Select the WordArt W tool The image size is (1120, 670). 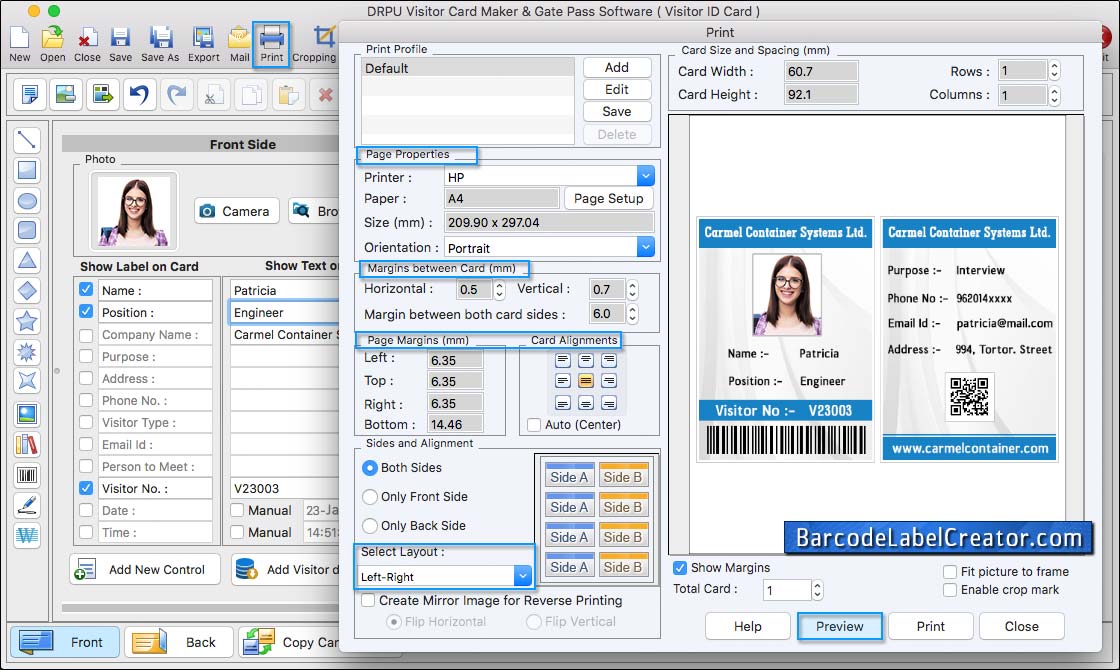[x=26, y=536]
